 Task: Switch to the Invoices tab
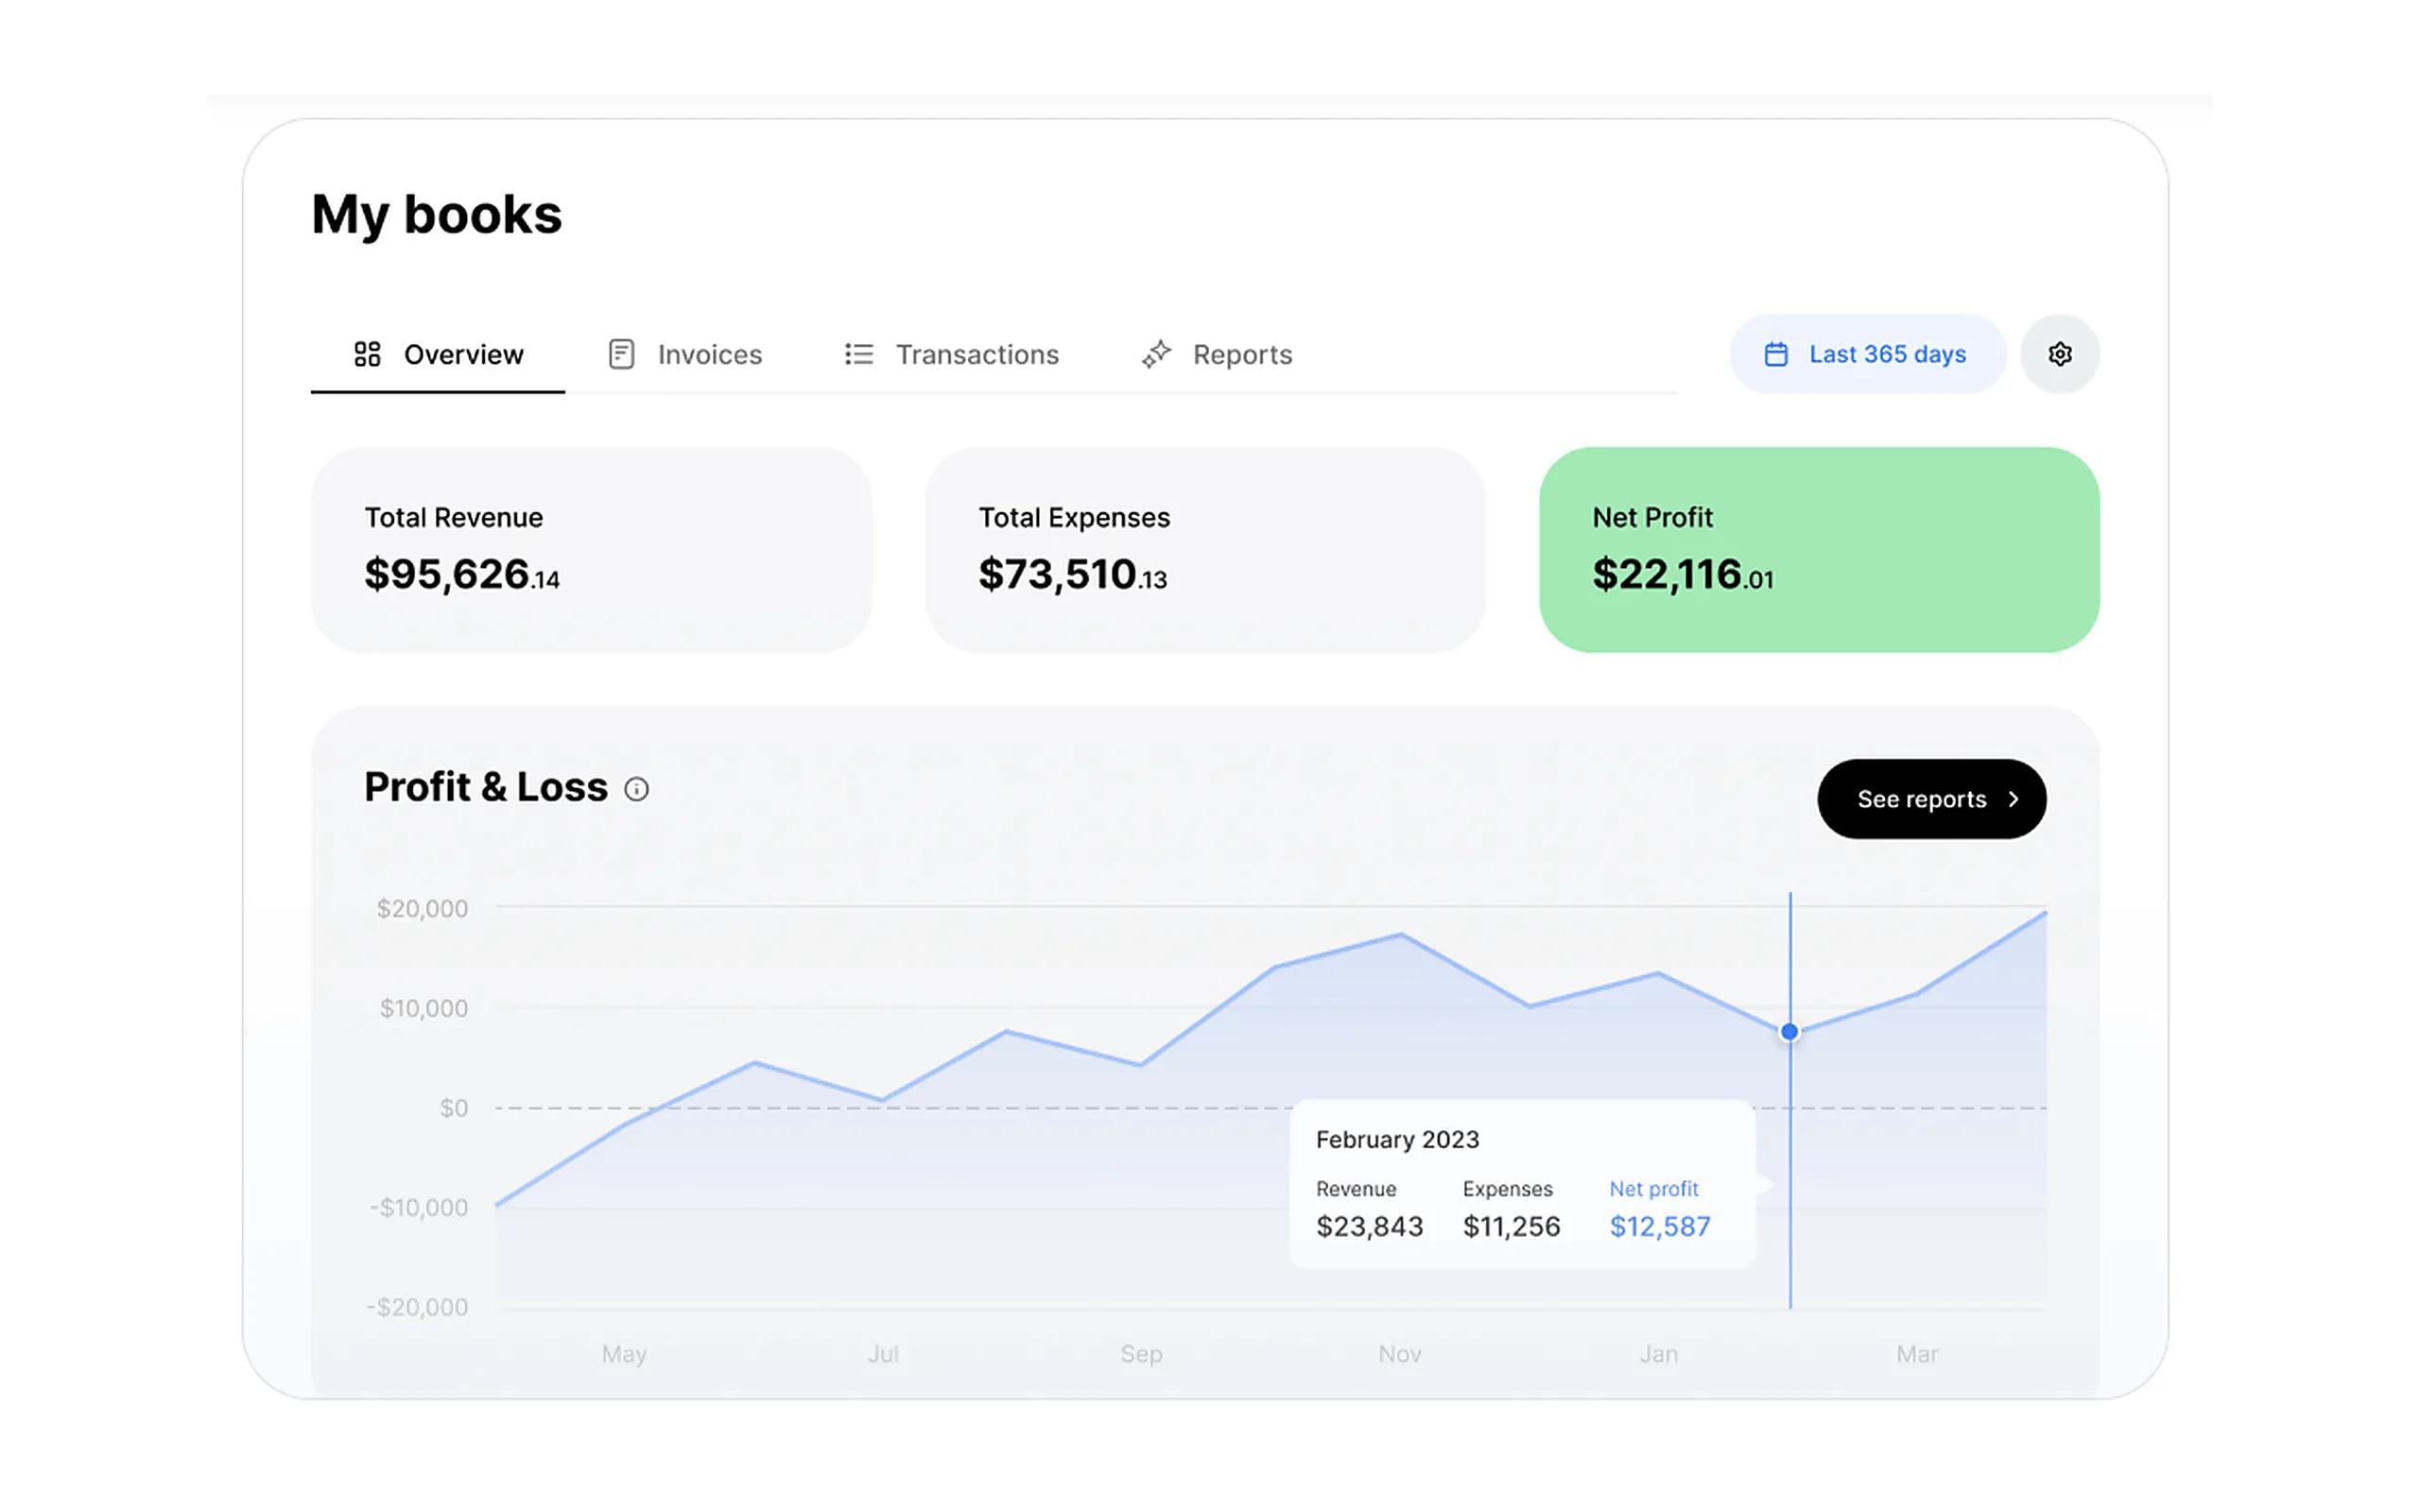point(685,354)
